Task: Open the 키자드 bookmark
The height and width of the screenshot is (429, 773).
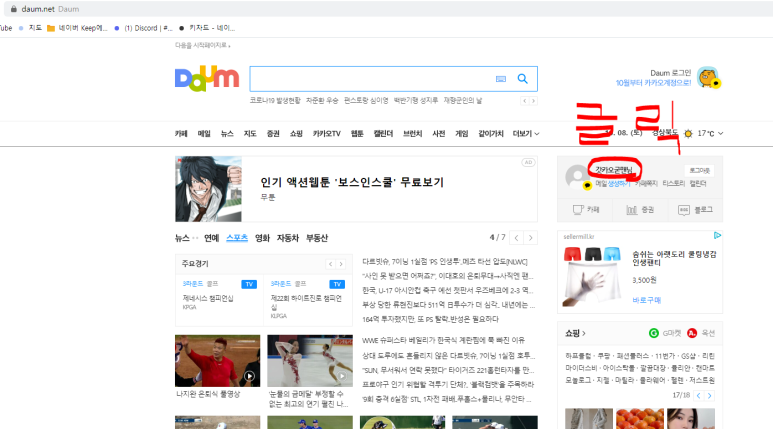Action: click(x=207, y=28)
